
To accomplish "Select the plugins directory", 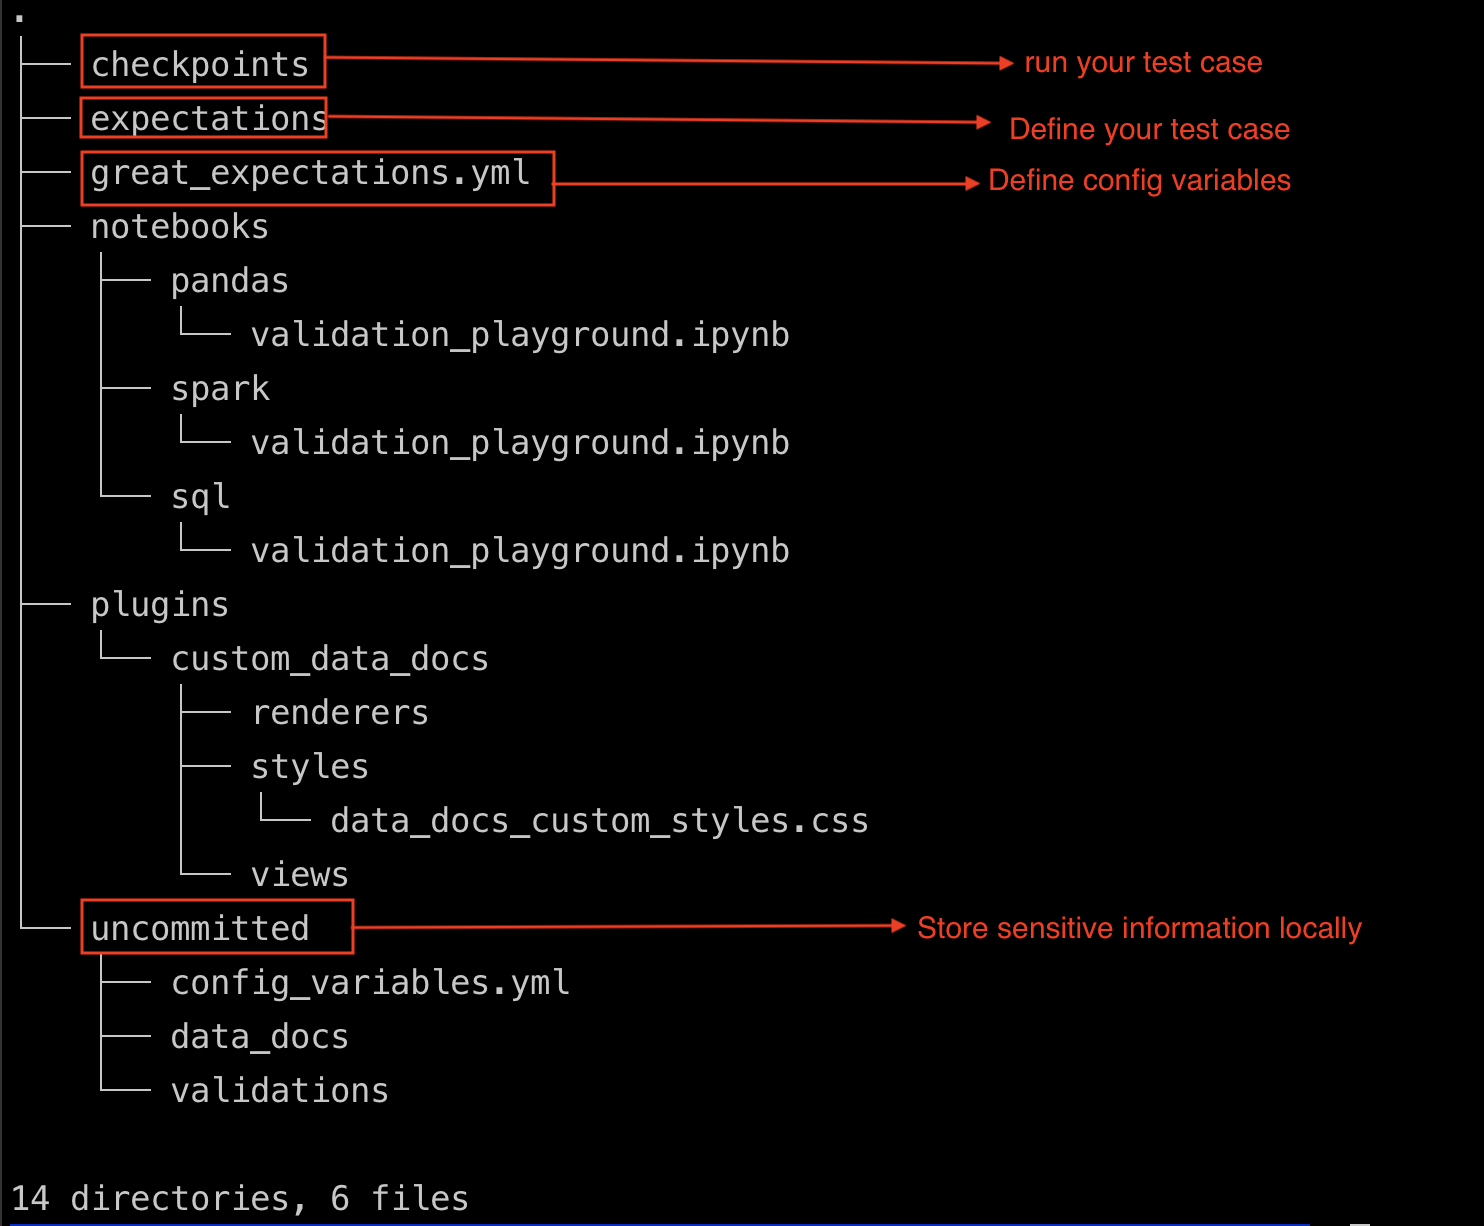I will [x=159, y=605].
